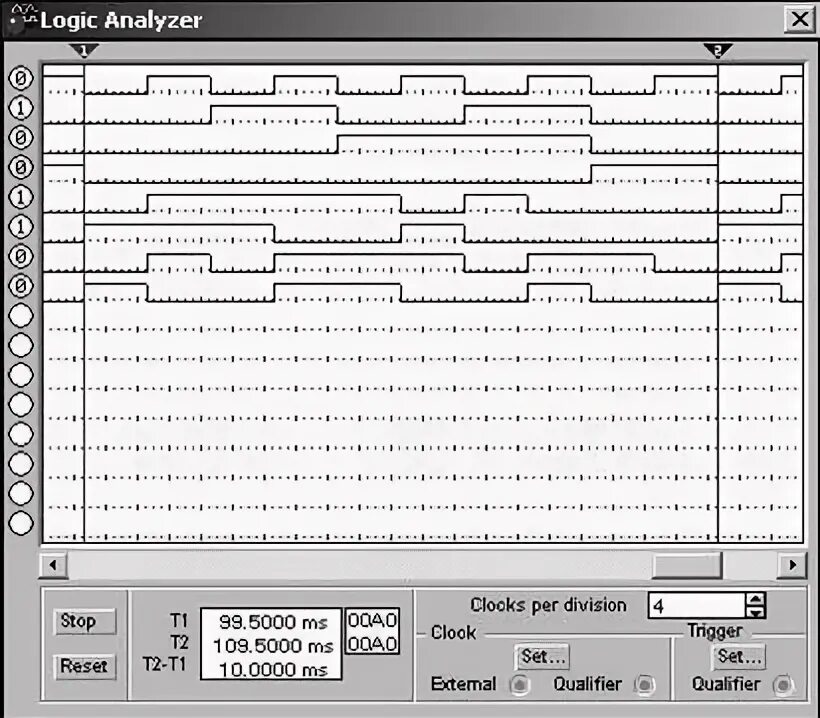Click eleventh channel empty terminal
Viewport: 820px width, 718px height.
coord(21,375)
